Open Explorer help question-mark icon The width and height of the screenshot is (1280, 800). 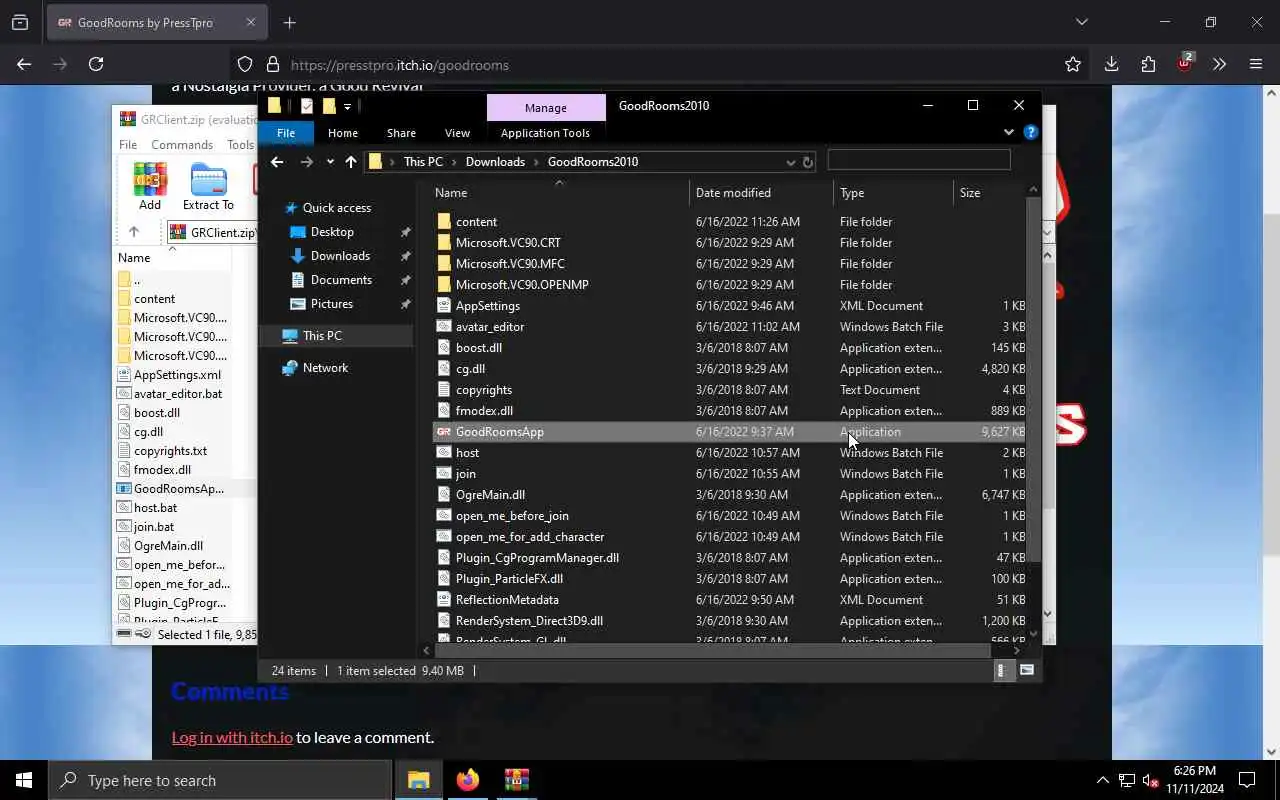pos(1031,132)
